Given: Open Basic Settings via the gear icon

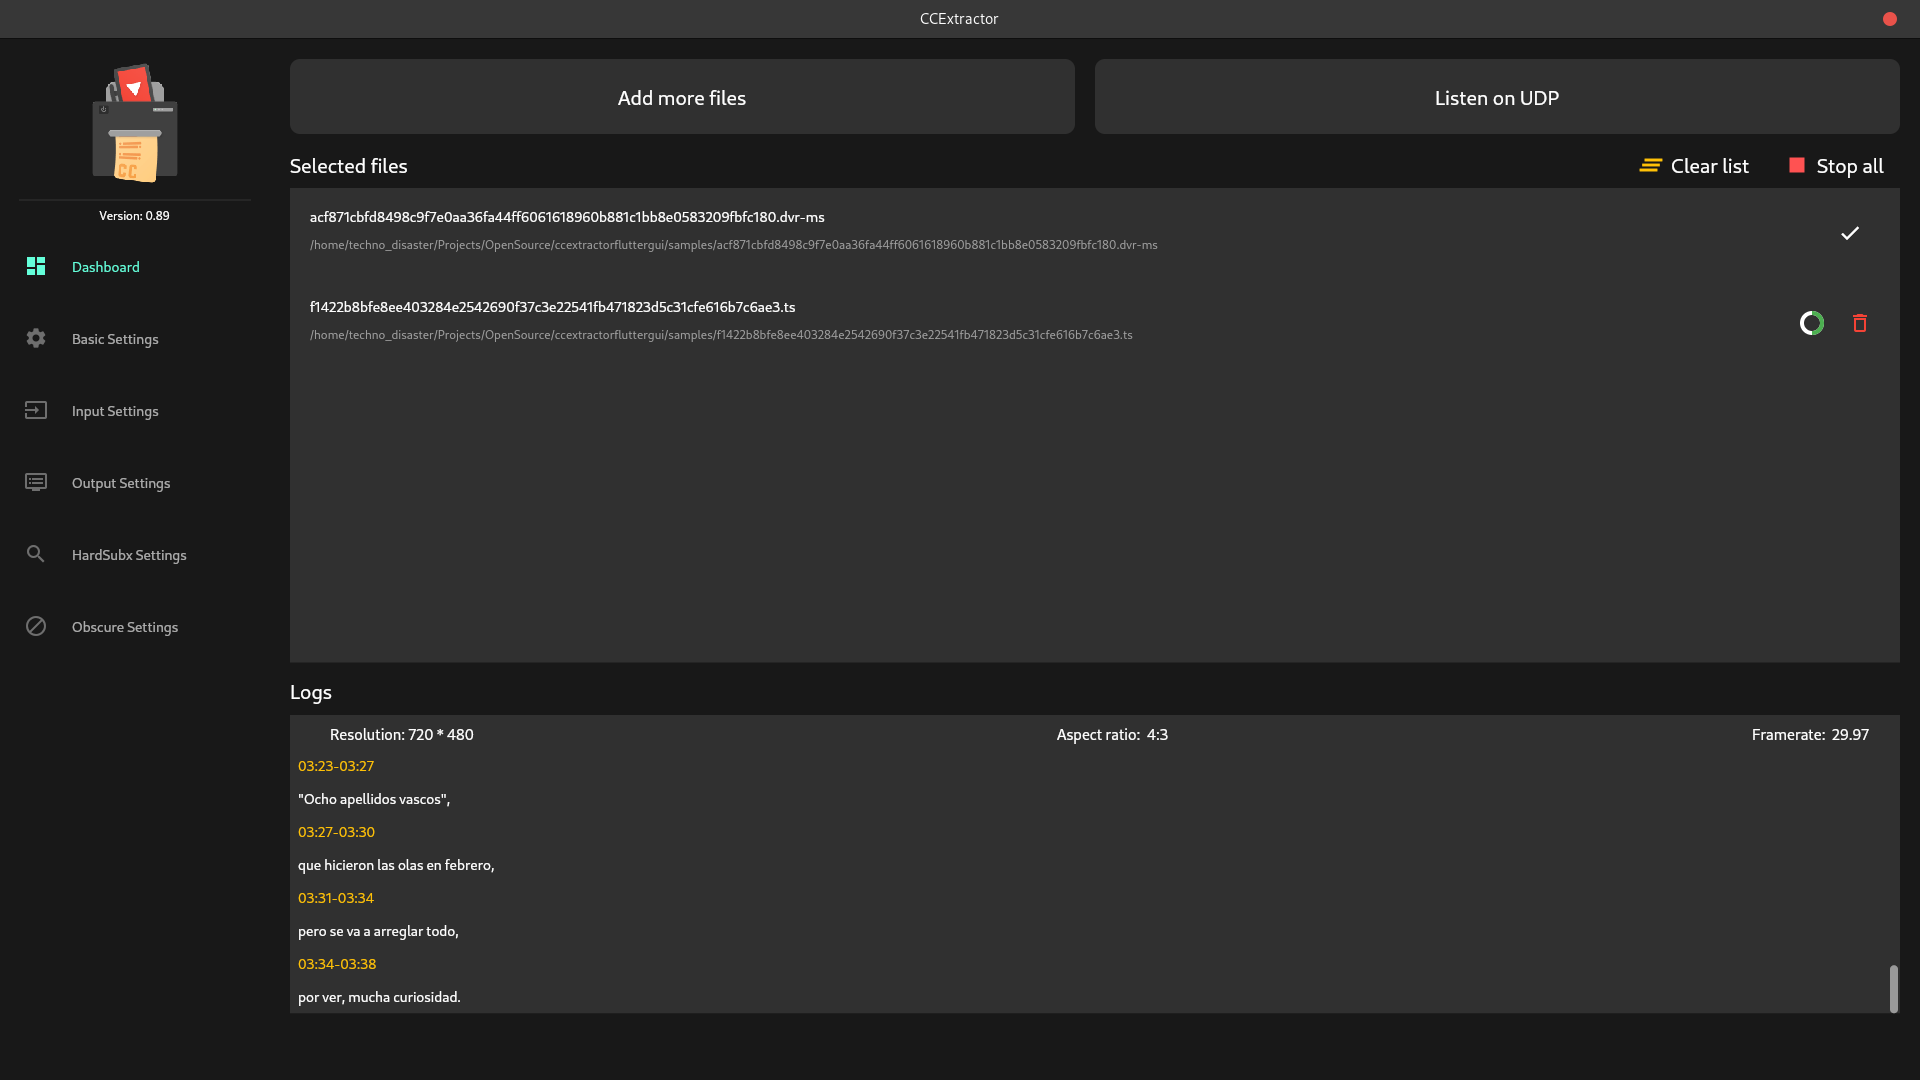Looking at the screenshot, I should [36, 338].
